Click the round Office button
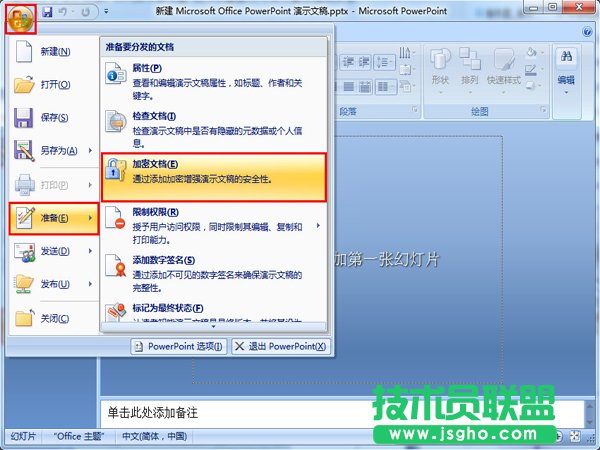The height and width of the screenshot is (450, 600). coord(20,18)
